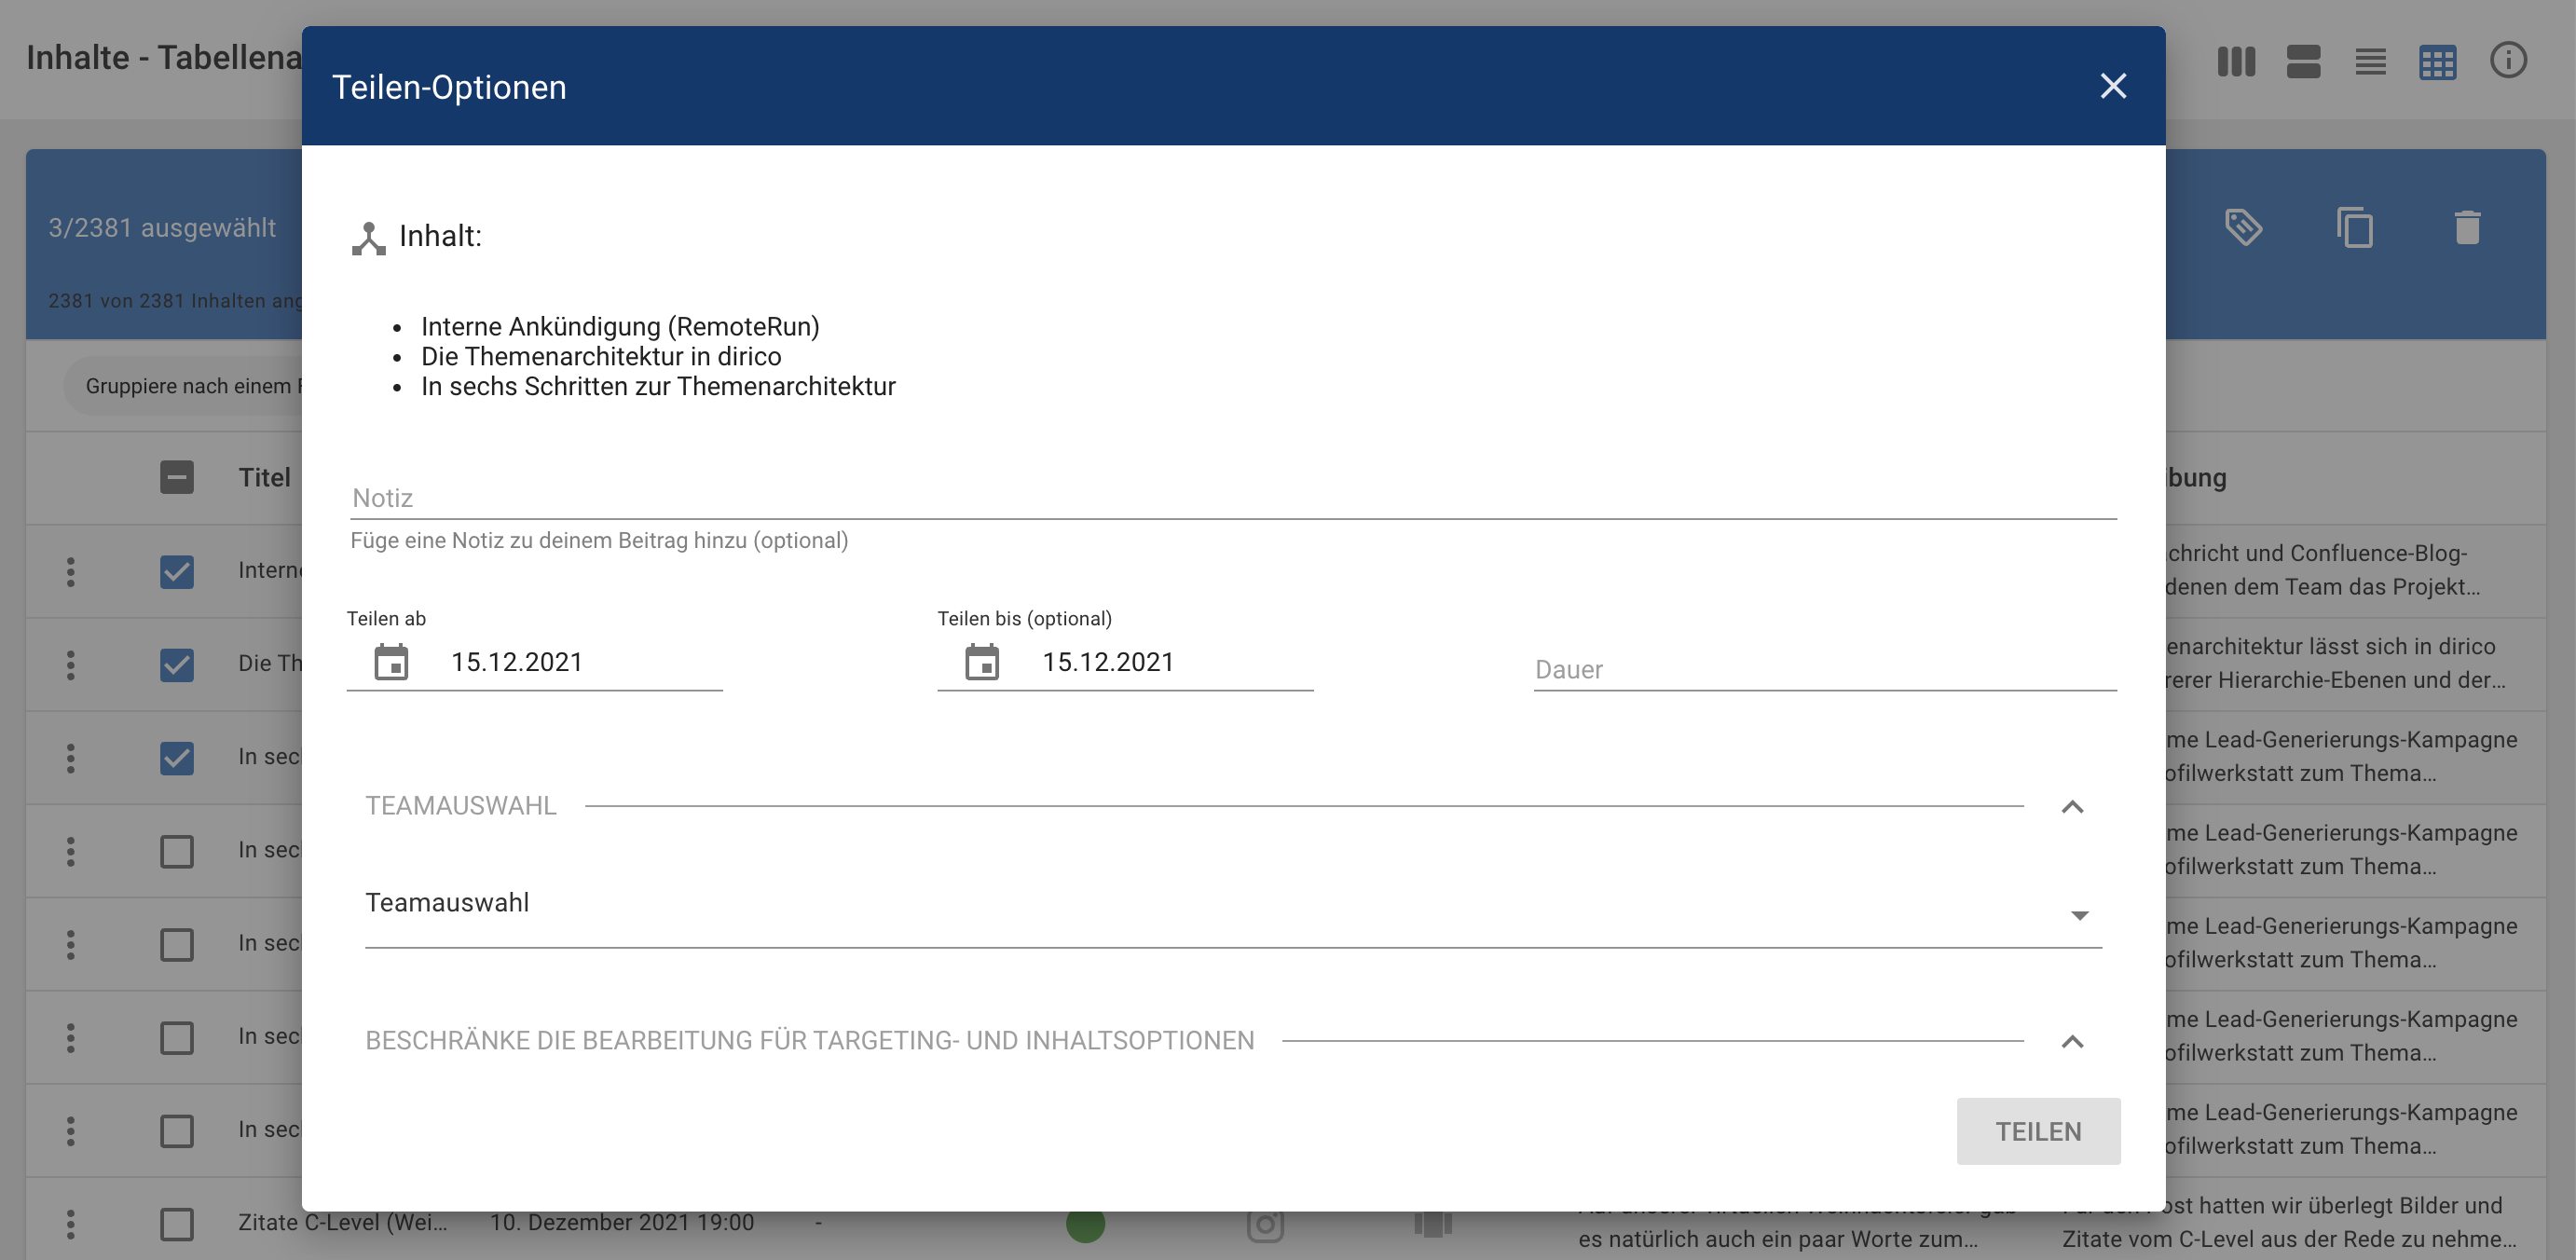Open the Teamauswahl dropdown
The height and width of the screenshot is (1260, 2576).
(x=1233, y=910)
